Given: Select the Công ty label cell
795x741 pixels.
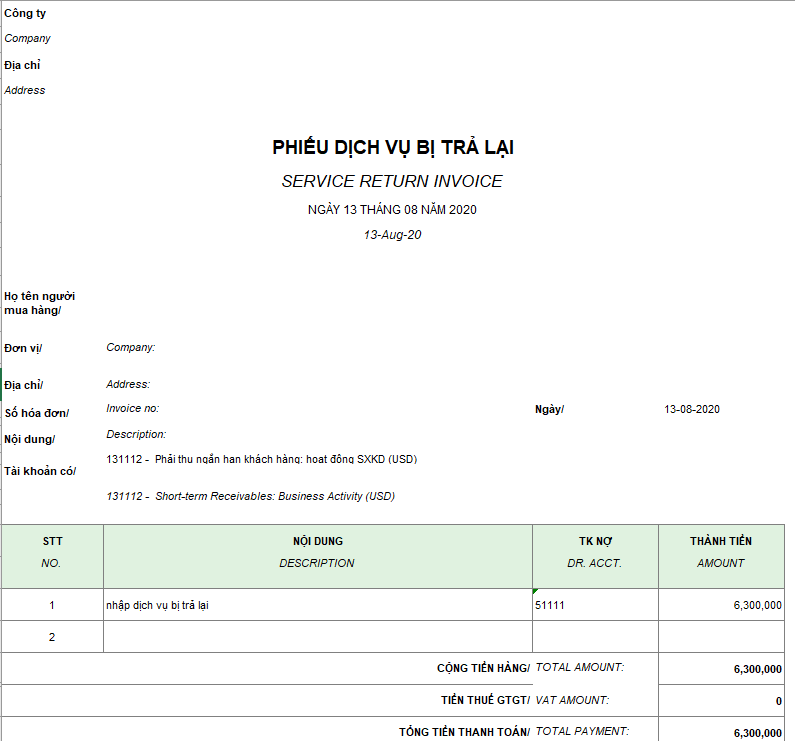Looking at the screenshot, I should coord(25,14).
